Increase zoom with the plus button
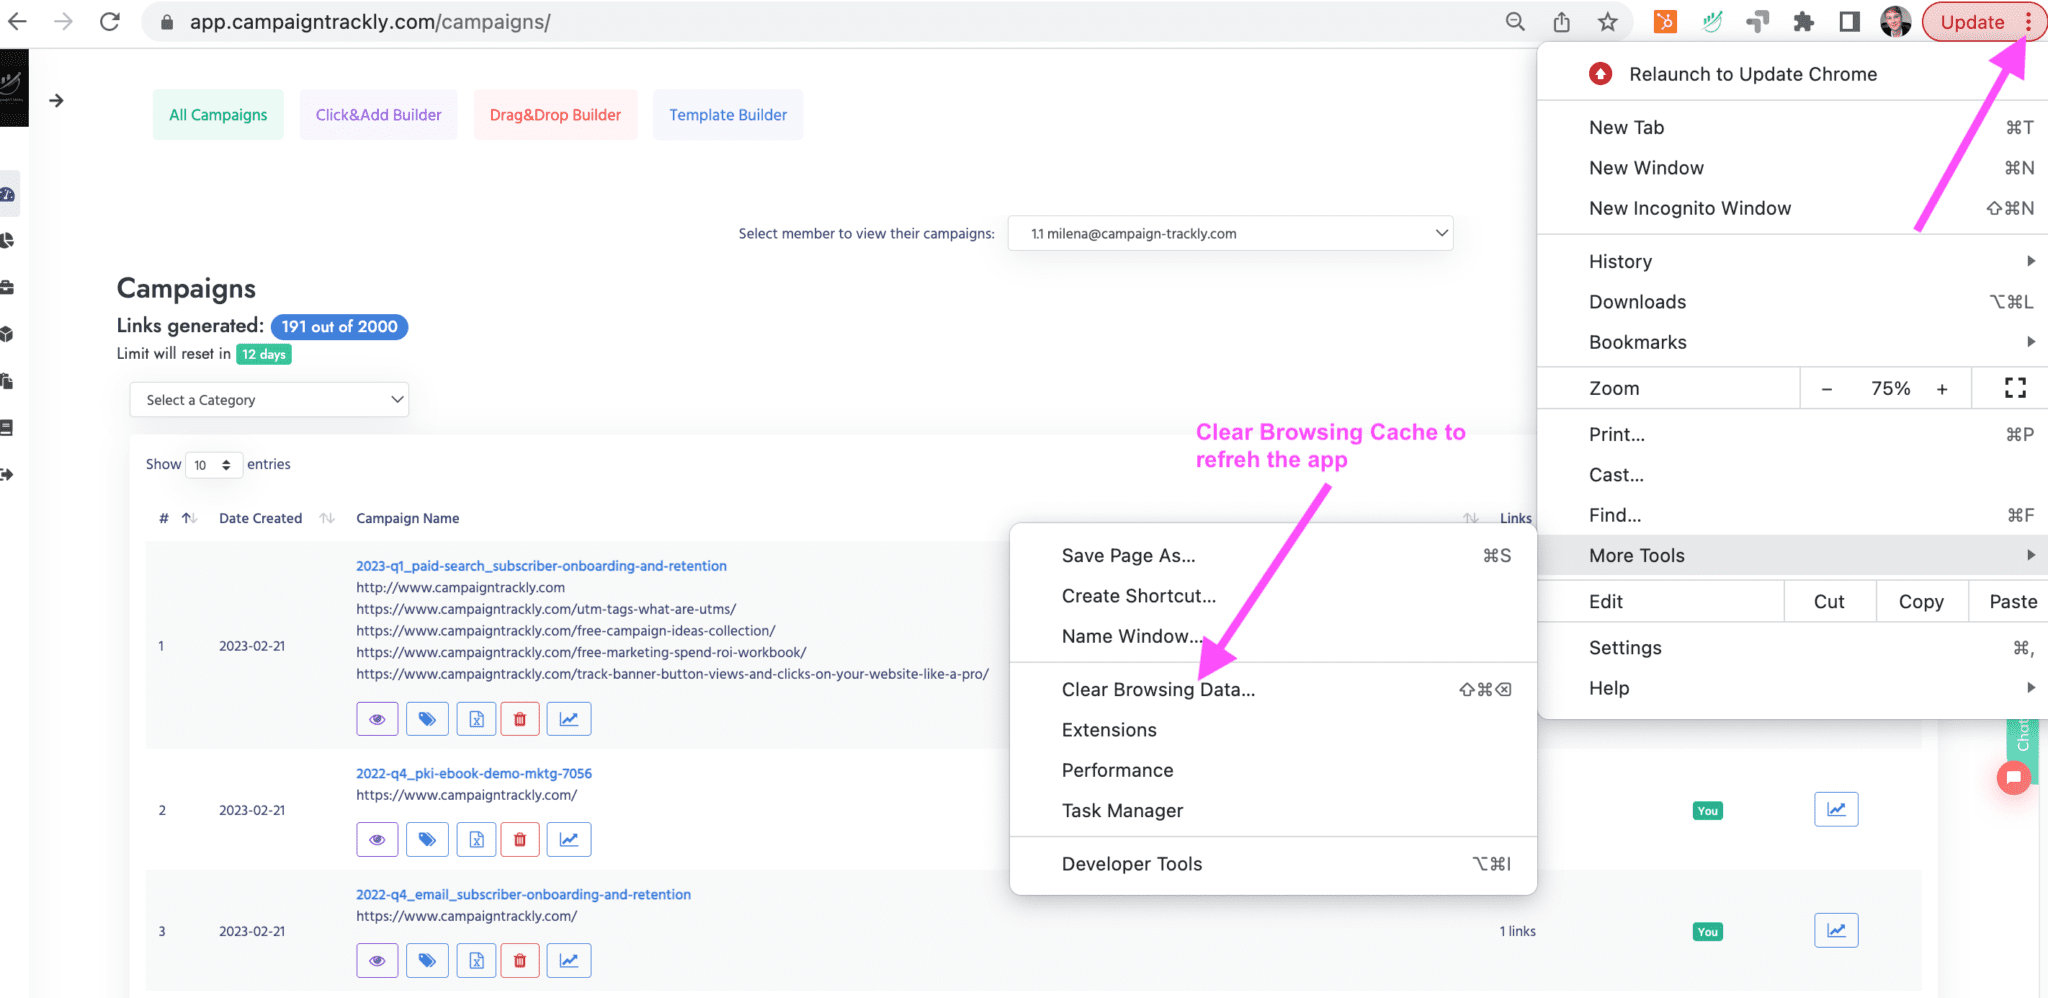The width and height of the screenshot is (2048, 998). 1942,389
